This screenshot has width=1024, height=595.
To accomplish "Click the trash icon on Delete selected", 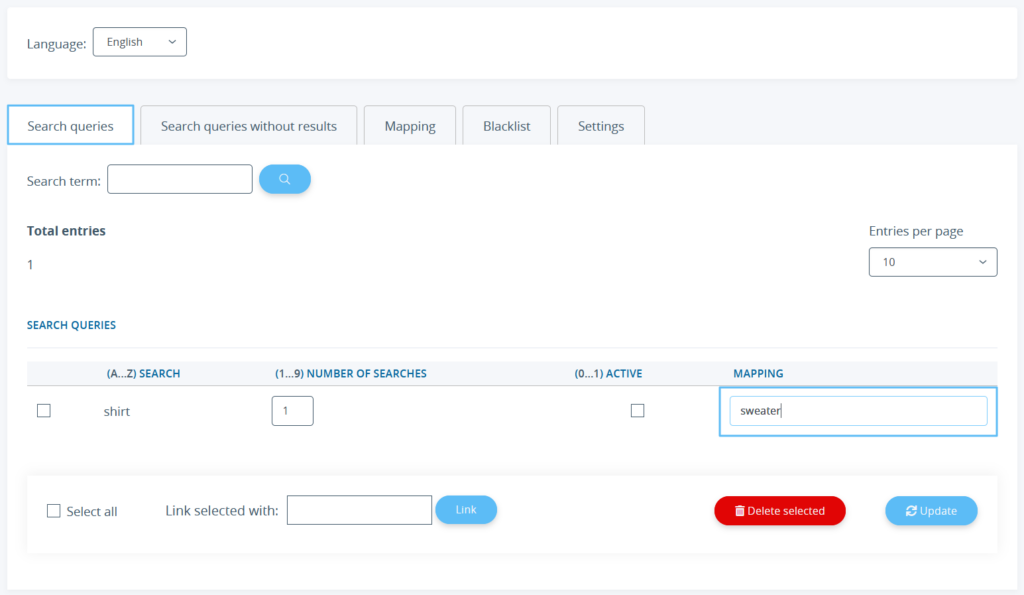I will point(742,510).
